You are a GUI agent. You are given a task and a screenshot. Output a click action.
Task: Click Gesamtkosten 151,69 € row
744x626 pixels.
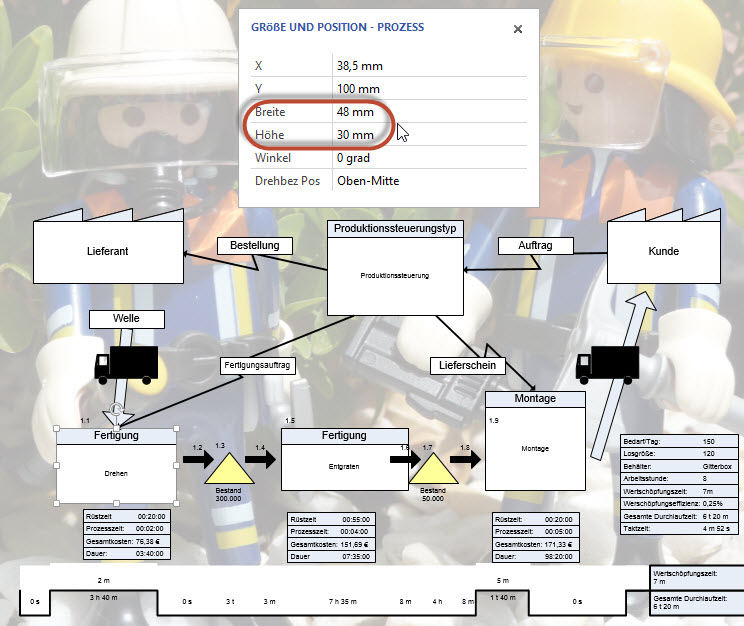pyautogui.click(x=331, y=544)
